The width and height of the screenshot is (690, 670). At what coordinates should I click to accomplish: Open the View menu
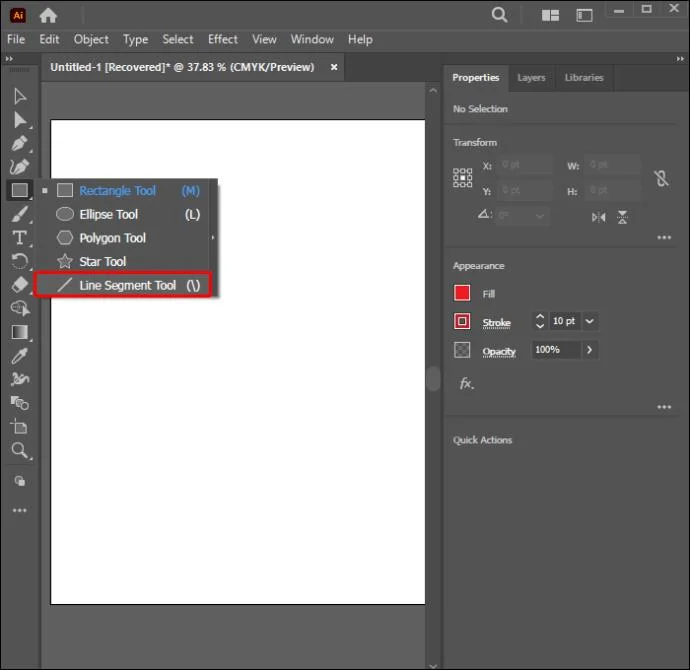[x=264, y=39]
